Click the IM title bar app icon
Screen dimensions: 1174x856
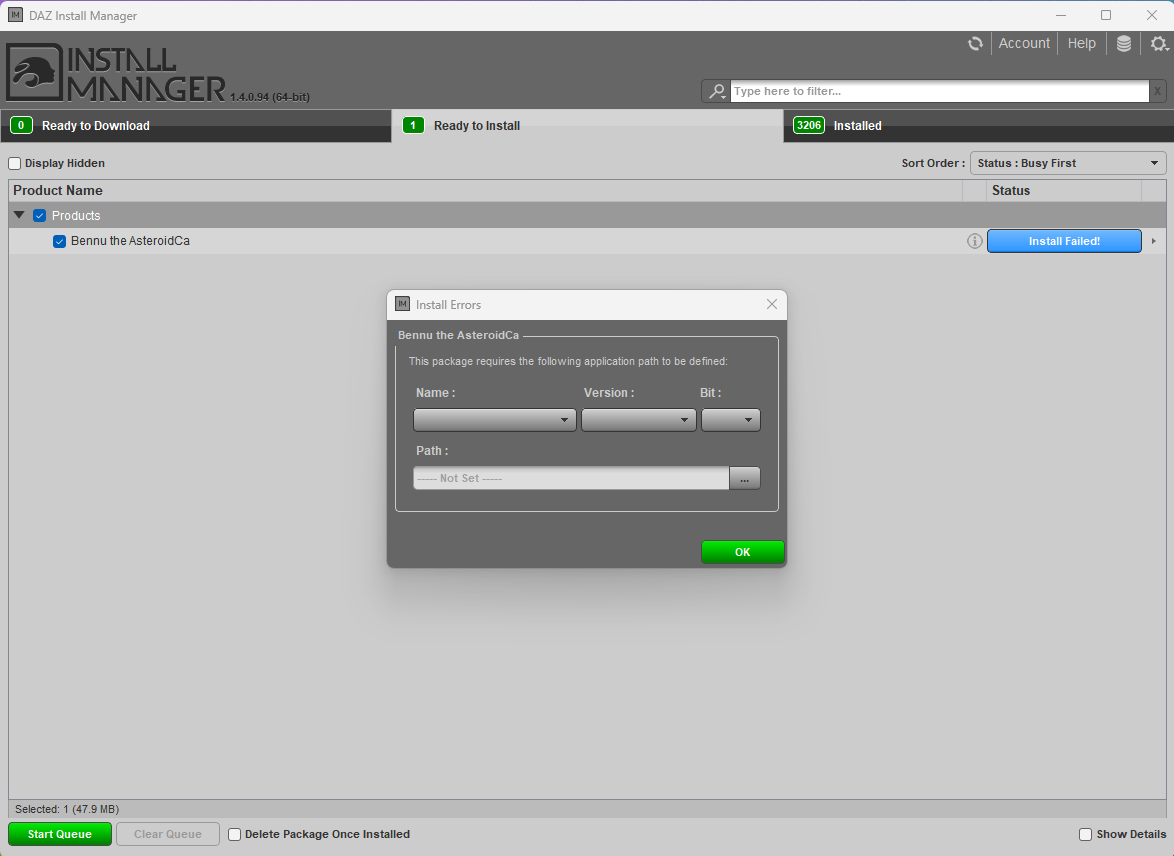(x=15, y=15)
